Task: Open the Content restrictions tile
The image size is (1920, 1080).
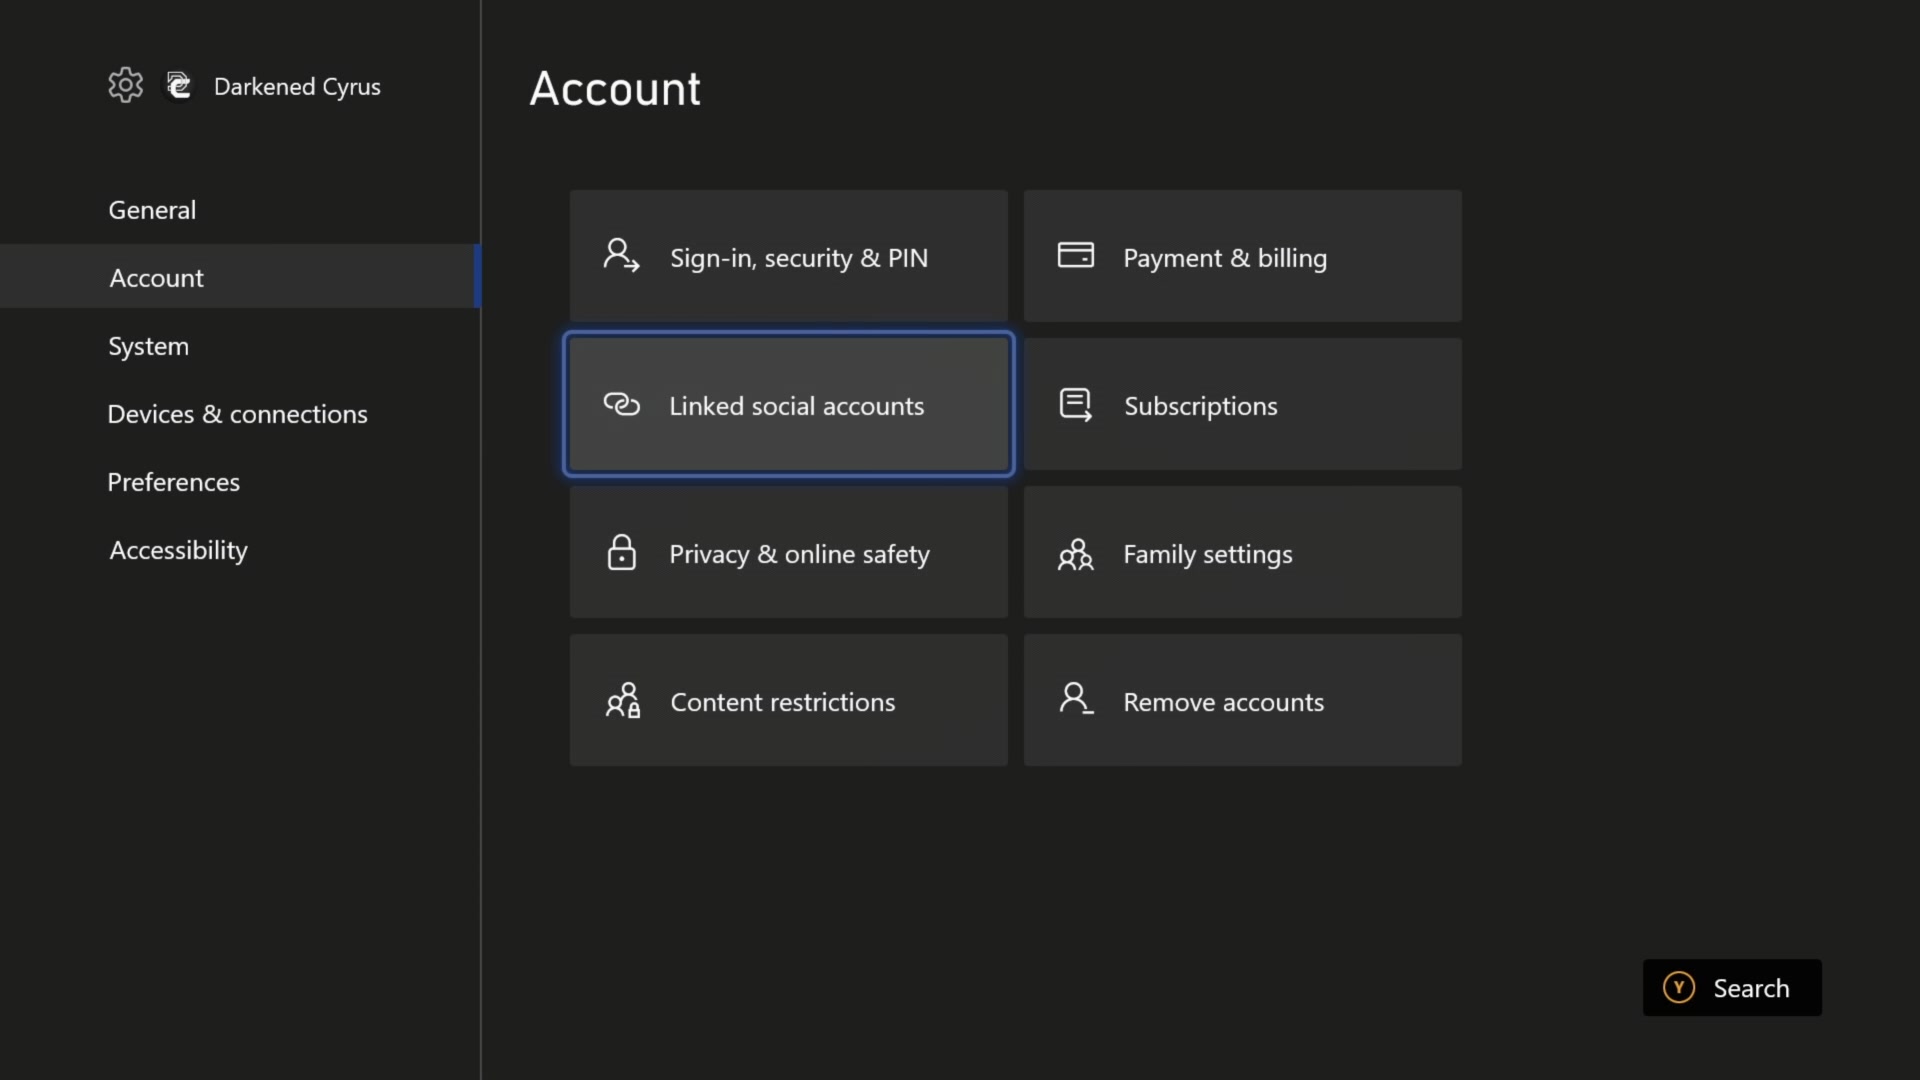Action: click(788, 701)
